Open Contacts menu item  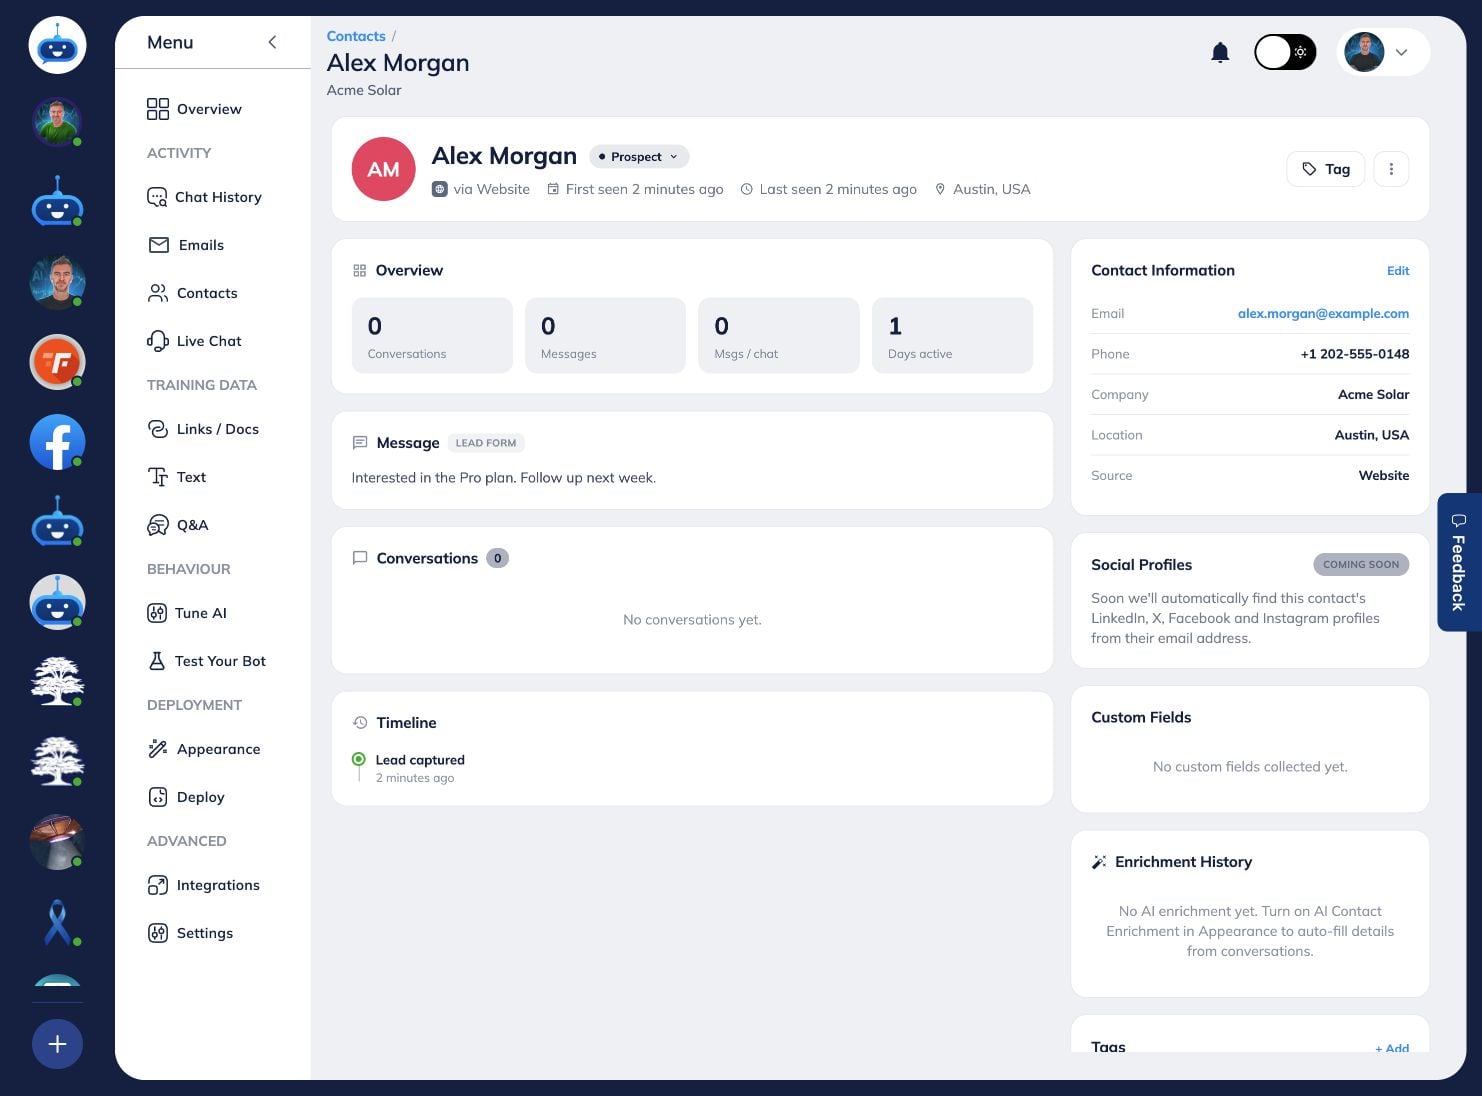tap(192, 293)
